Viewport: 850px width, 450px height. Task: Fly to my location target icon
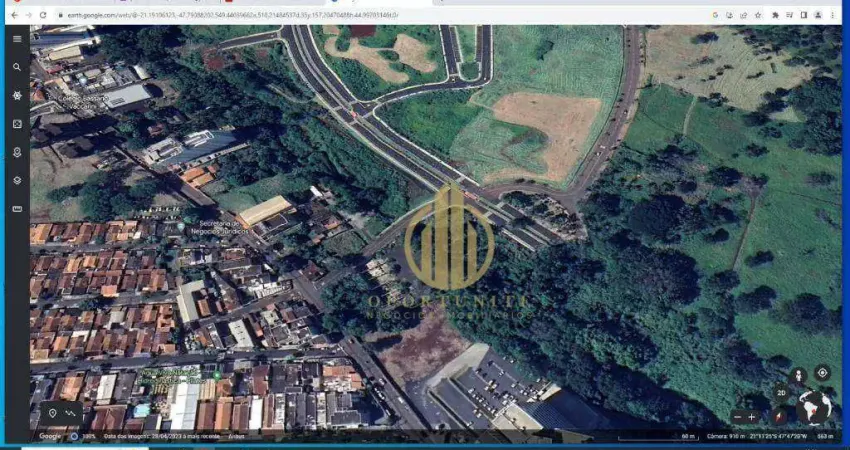click(x=822, y=373)
